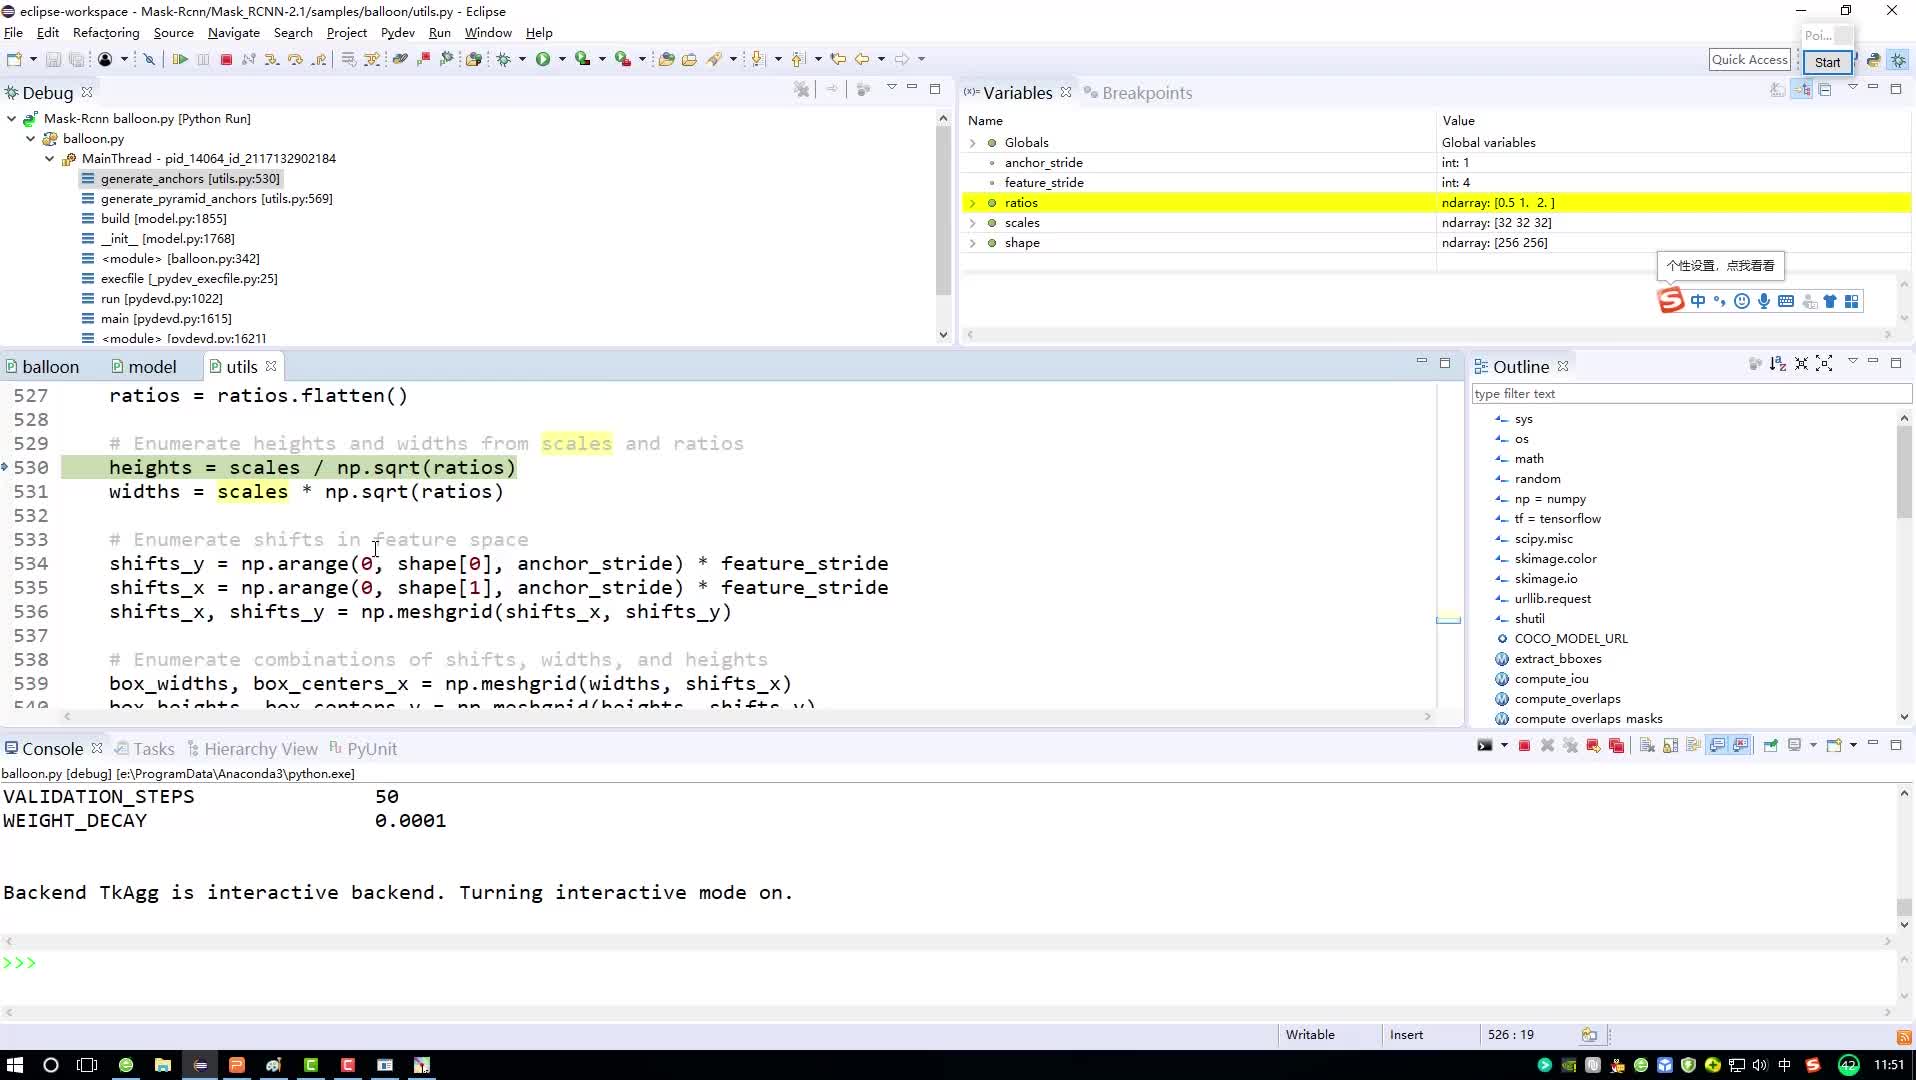The image size is (1916, 1080).
Task: Open the Navigate menu
Action: coord(233,33)
